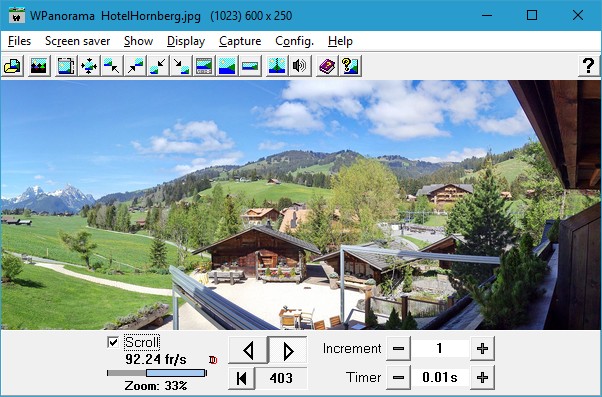Move the window to the top-left corner icon
The height and width of the screenshot is (397, 602).
pos(112,66)
